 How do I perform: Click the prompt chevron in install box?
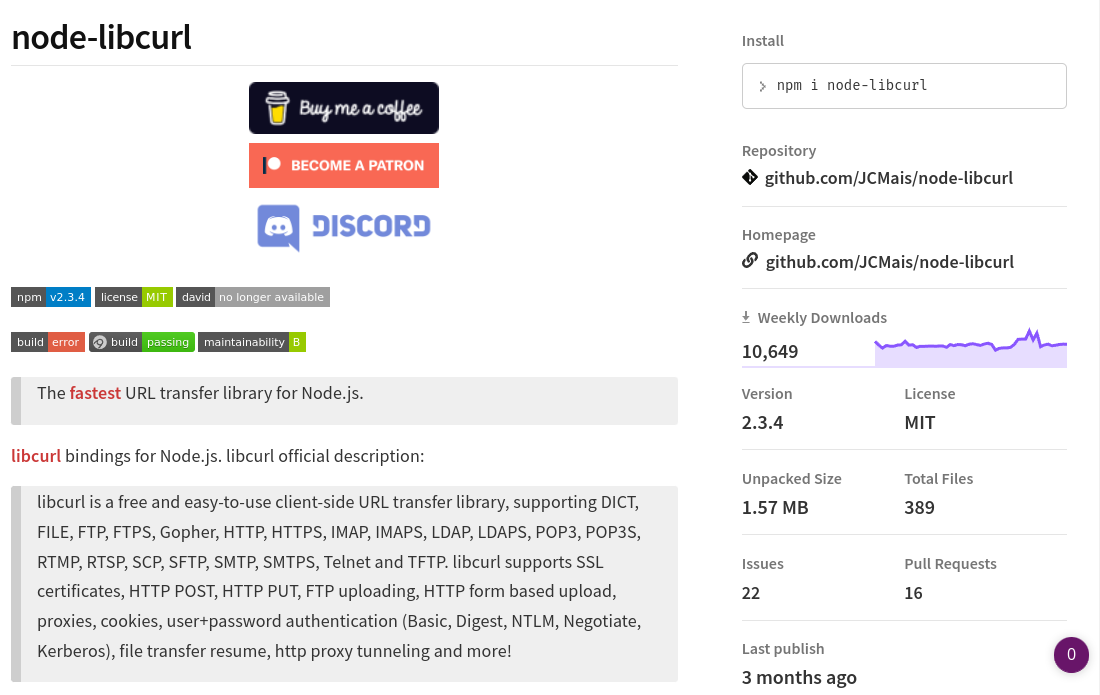762,86
